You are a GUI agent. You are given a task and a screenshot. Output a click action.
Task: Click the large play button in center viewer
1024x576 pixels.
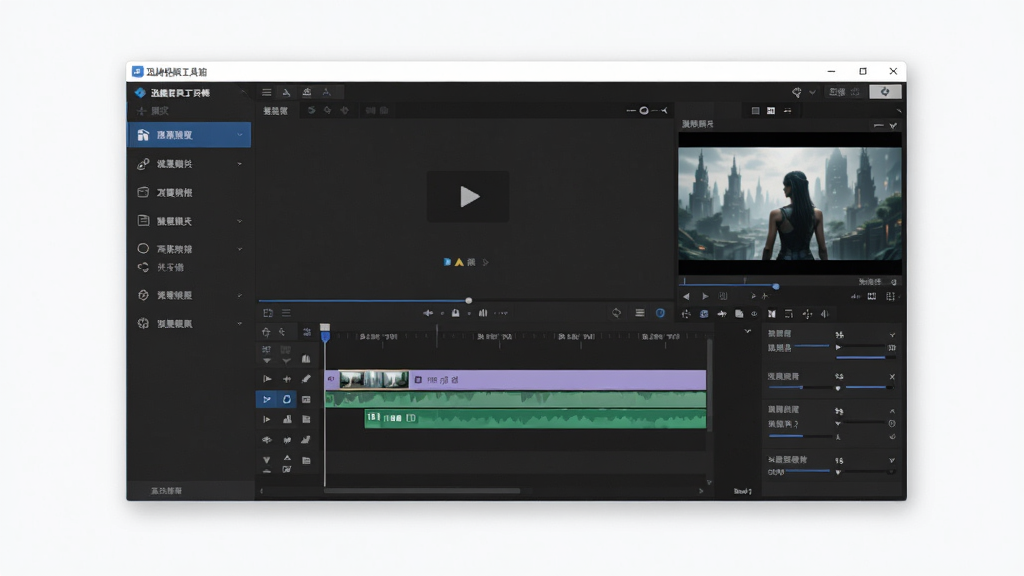pos(468,197)
